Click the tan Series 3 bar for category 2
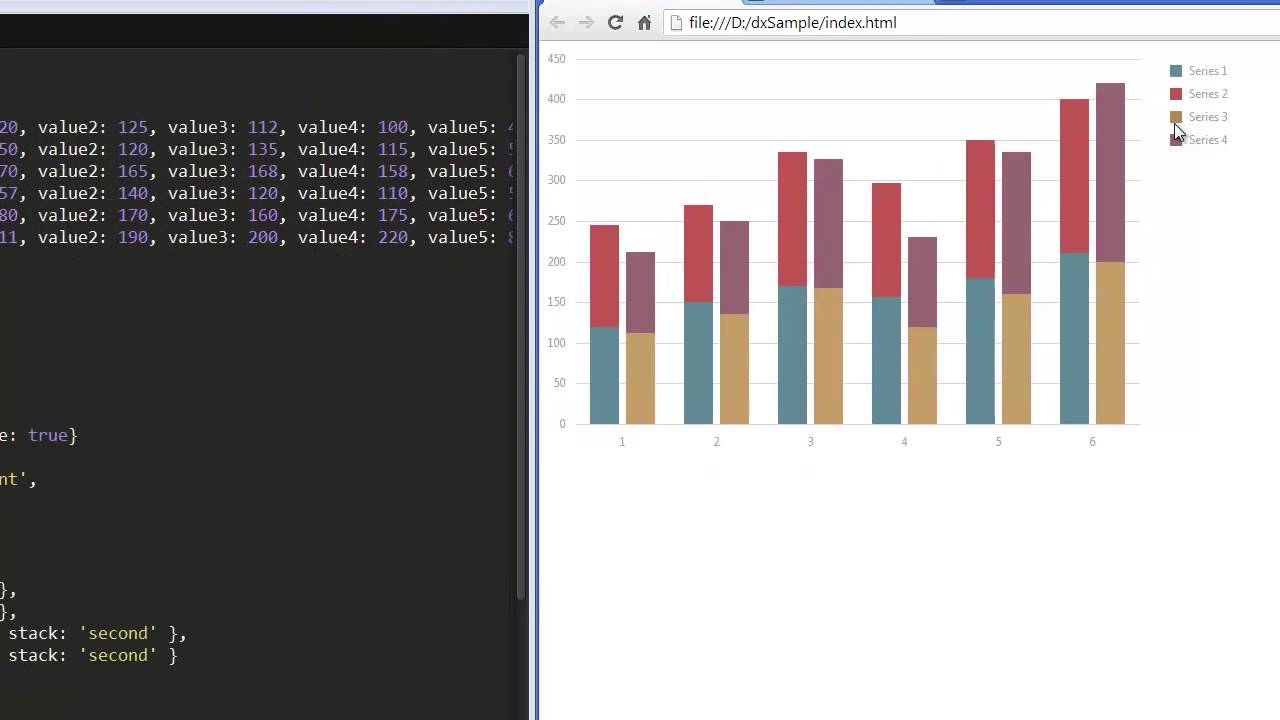The width and height of the screenshot is (1280, 720). tap(734, 369)
